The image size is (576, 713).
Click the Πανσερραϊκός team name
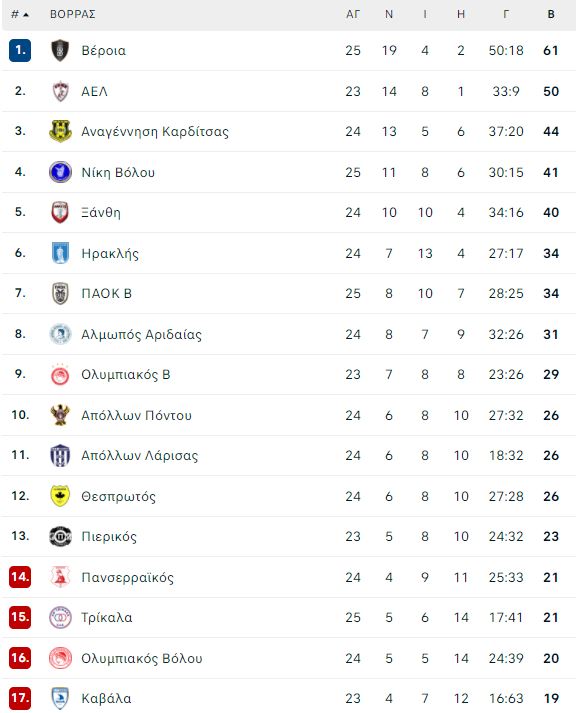coord(127,577)
